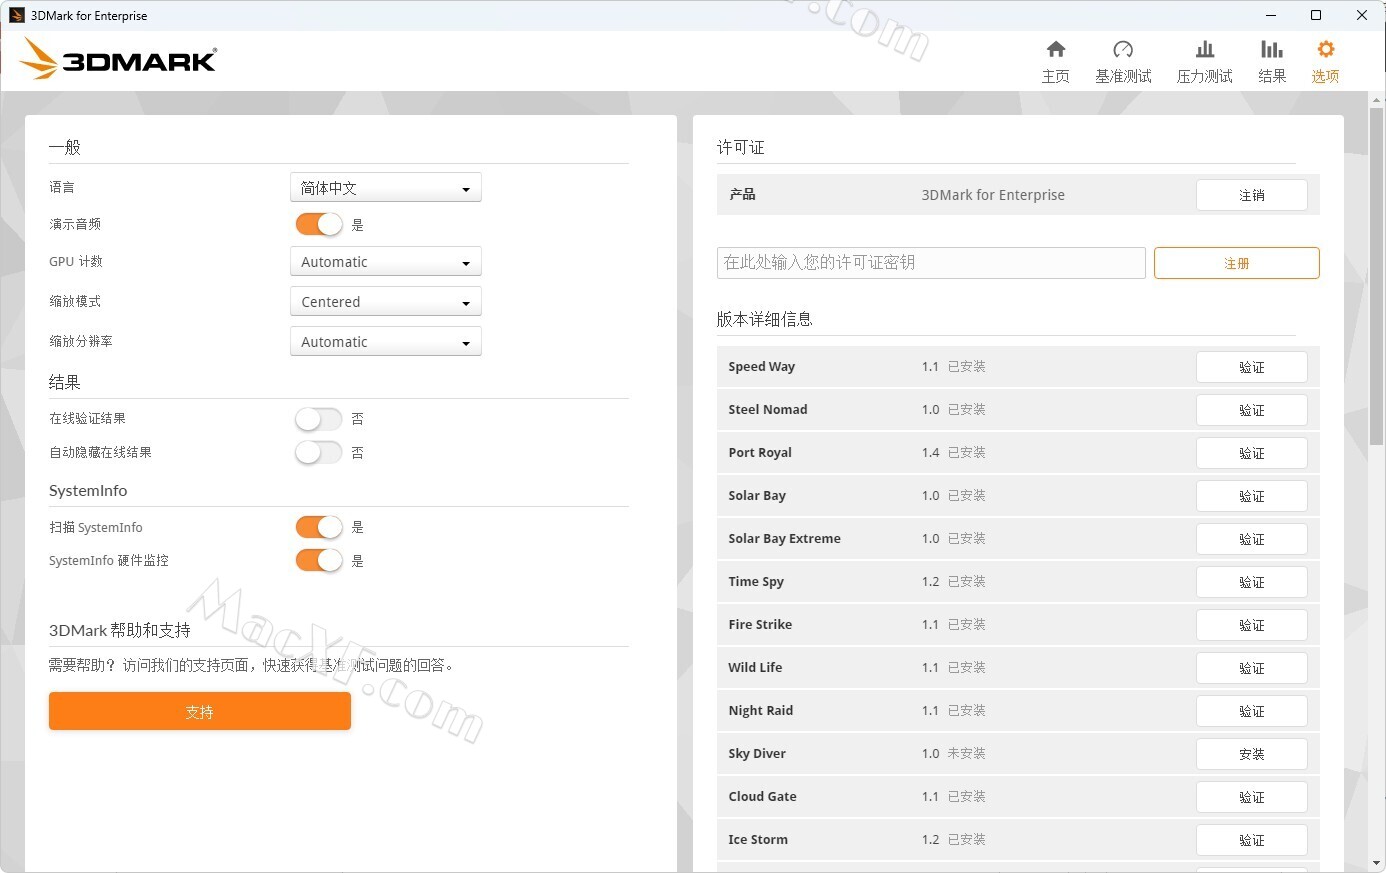1386x873 pixels.
Task: Open the language (语言) dropdown
Action: (385, 188)
